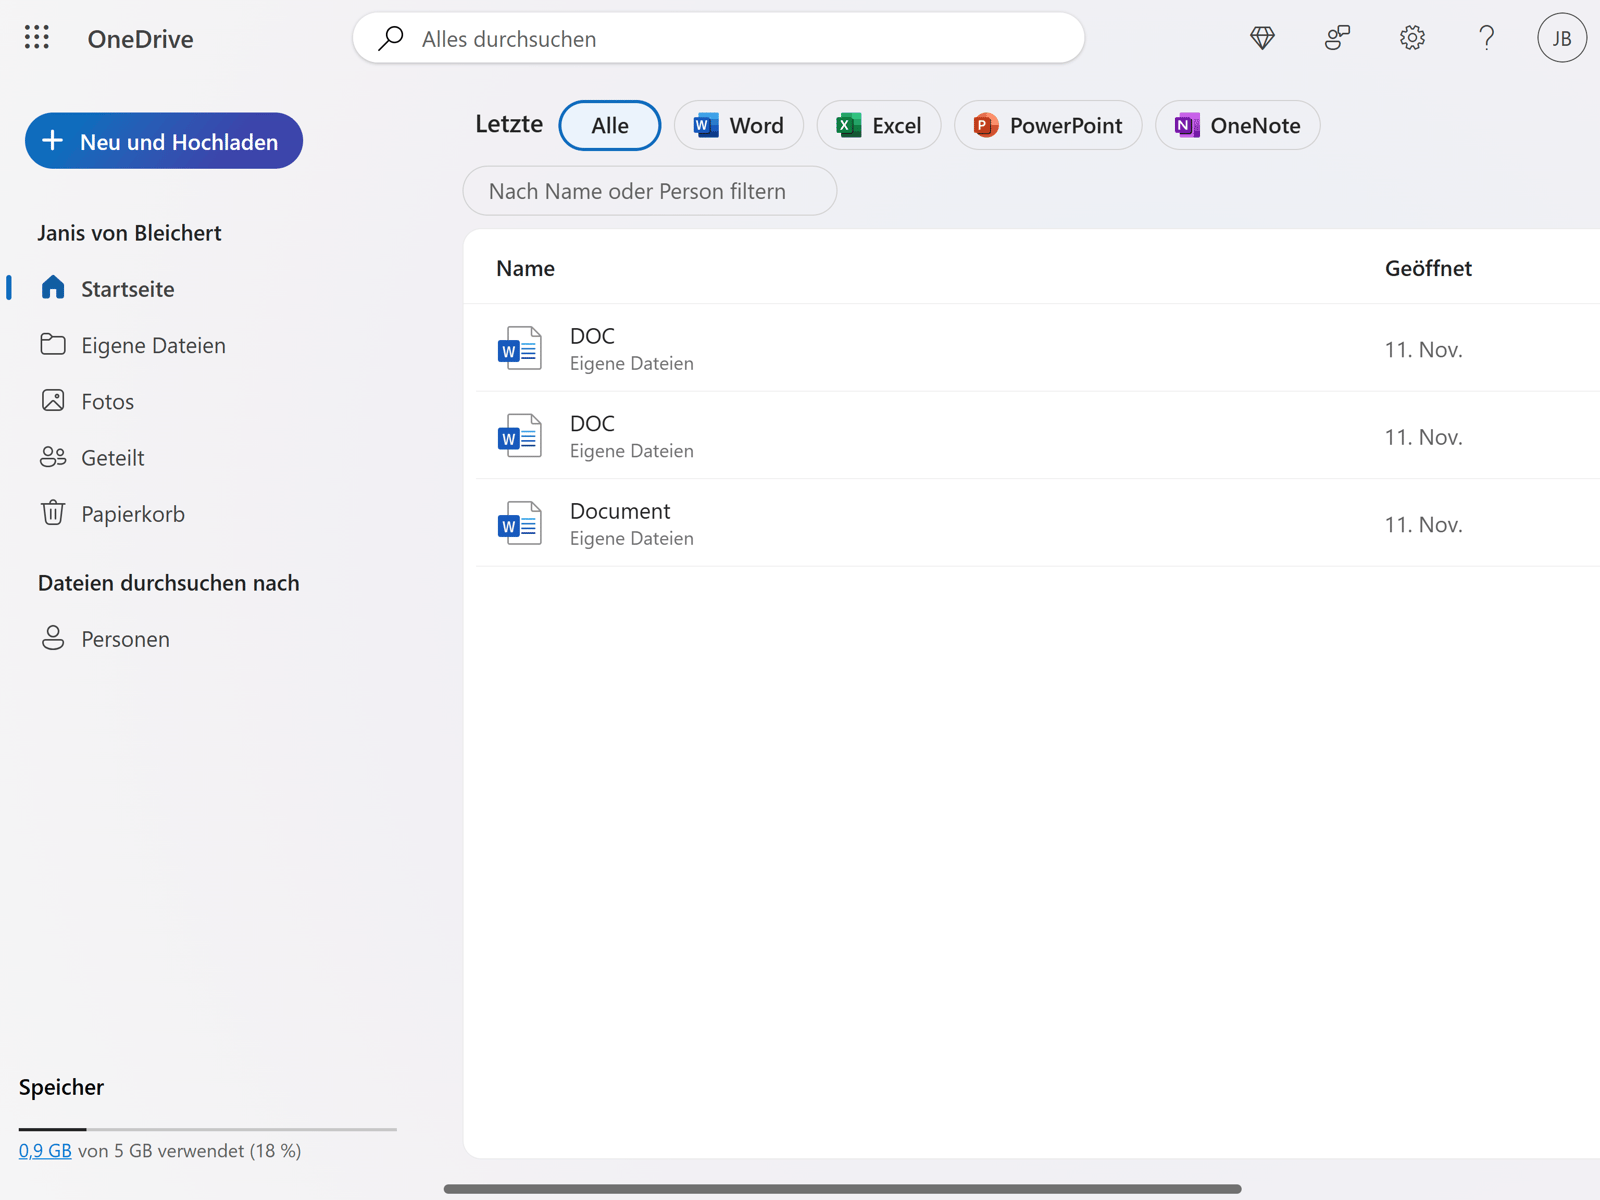
Task: Click the Nach Name oder Person filtern field
Action: click(x=649, y=190)
